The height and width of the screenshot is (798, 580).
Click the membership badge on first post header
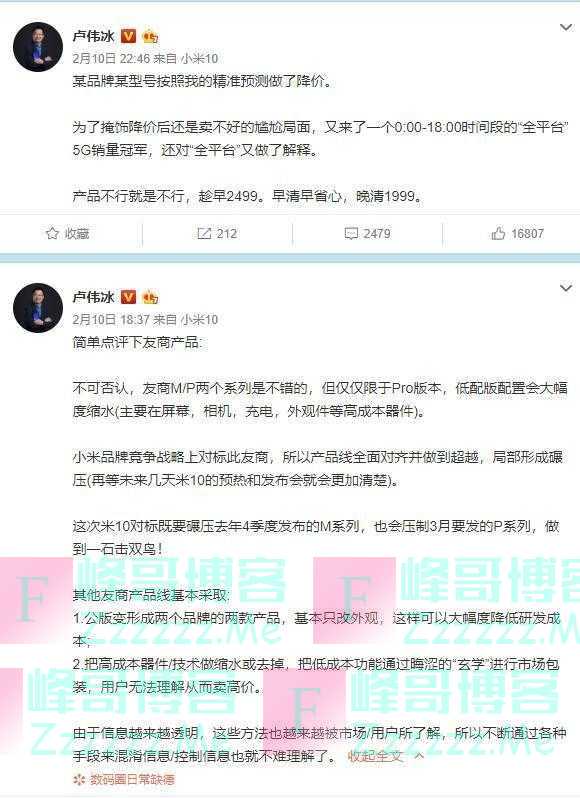150,36
